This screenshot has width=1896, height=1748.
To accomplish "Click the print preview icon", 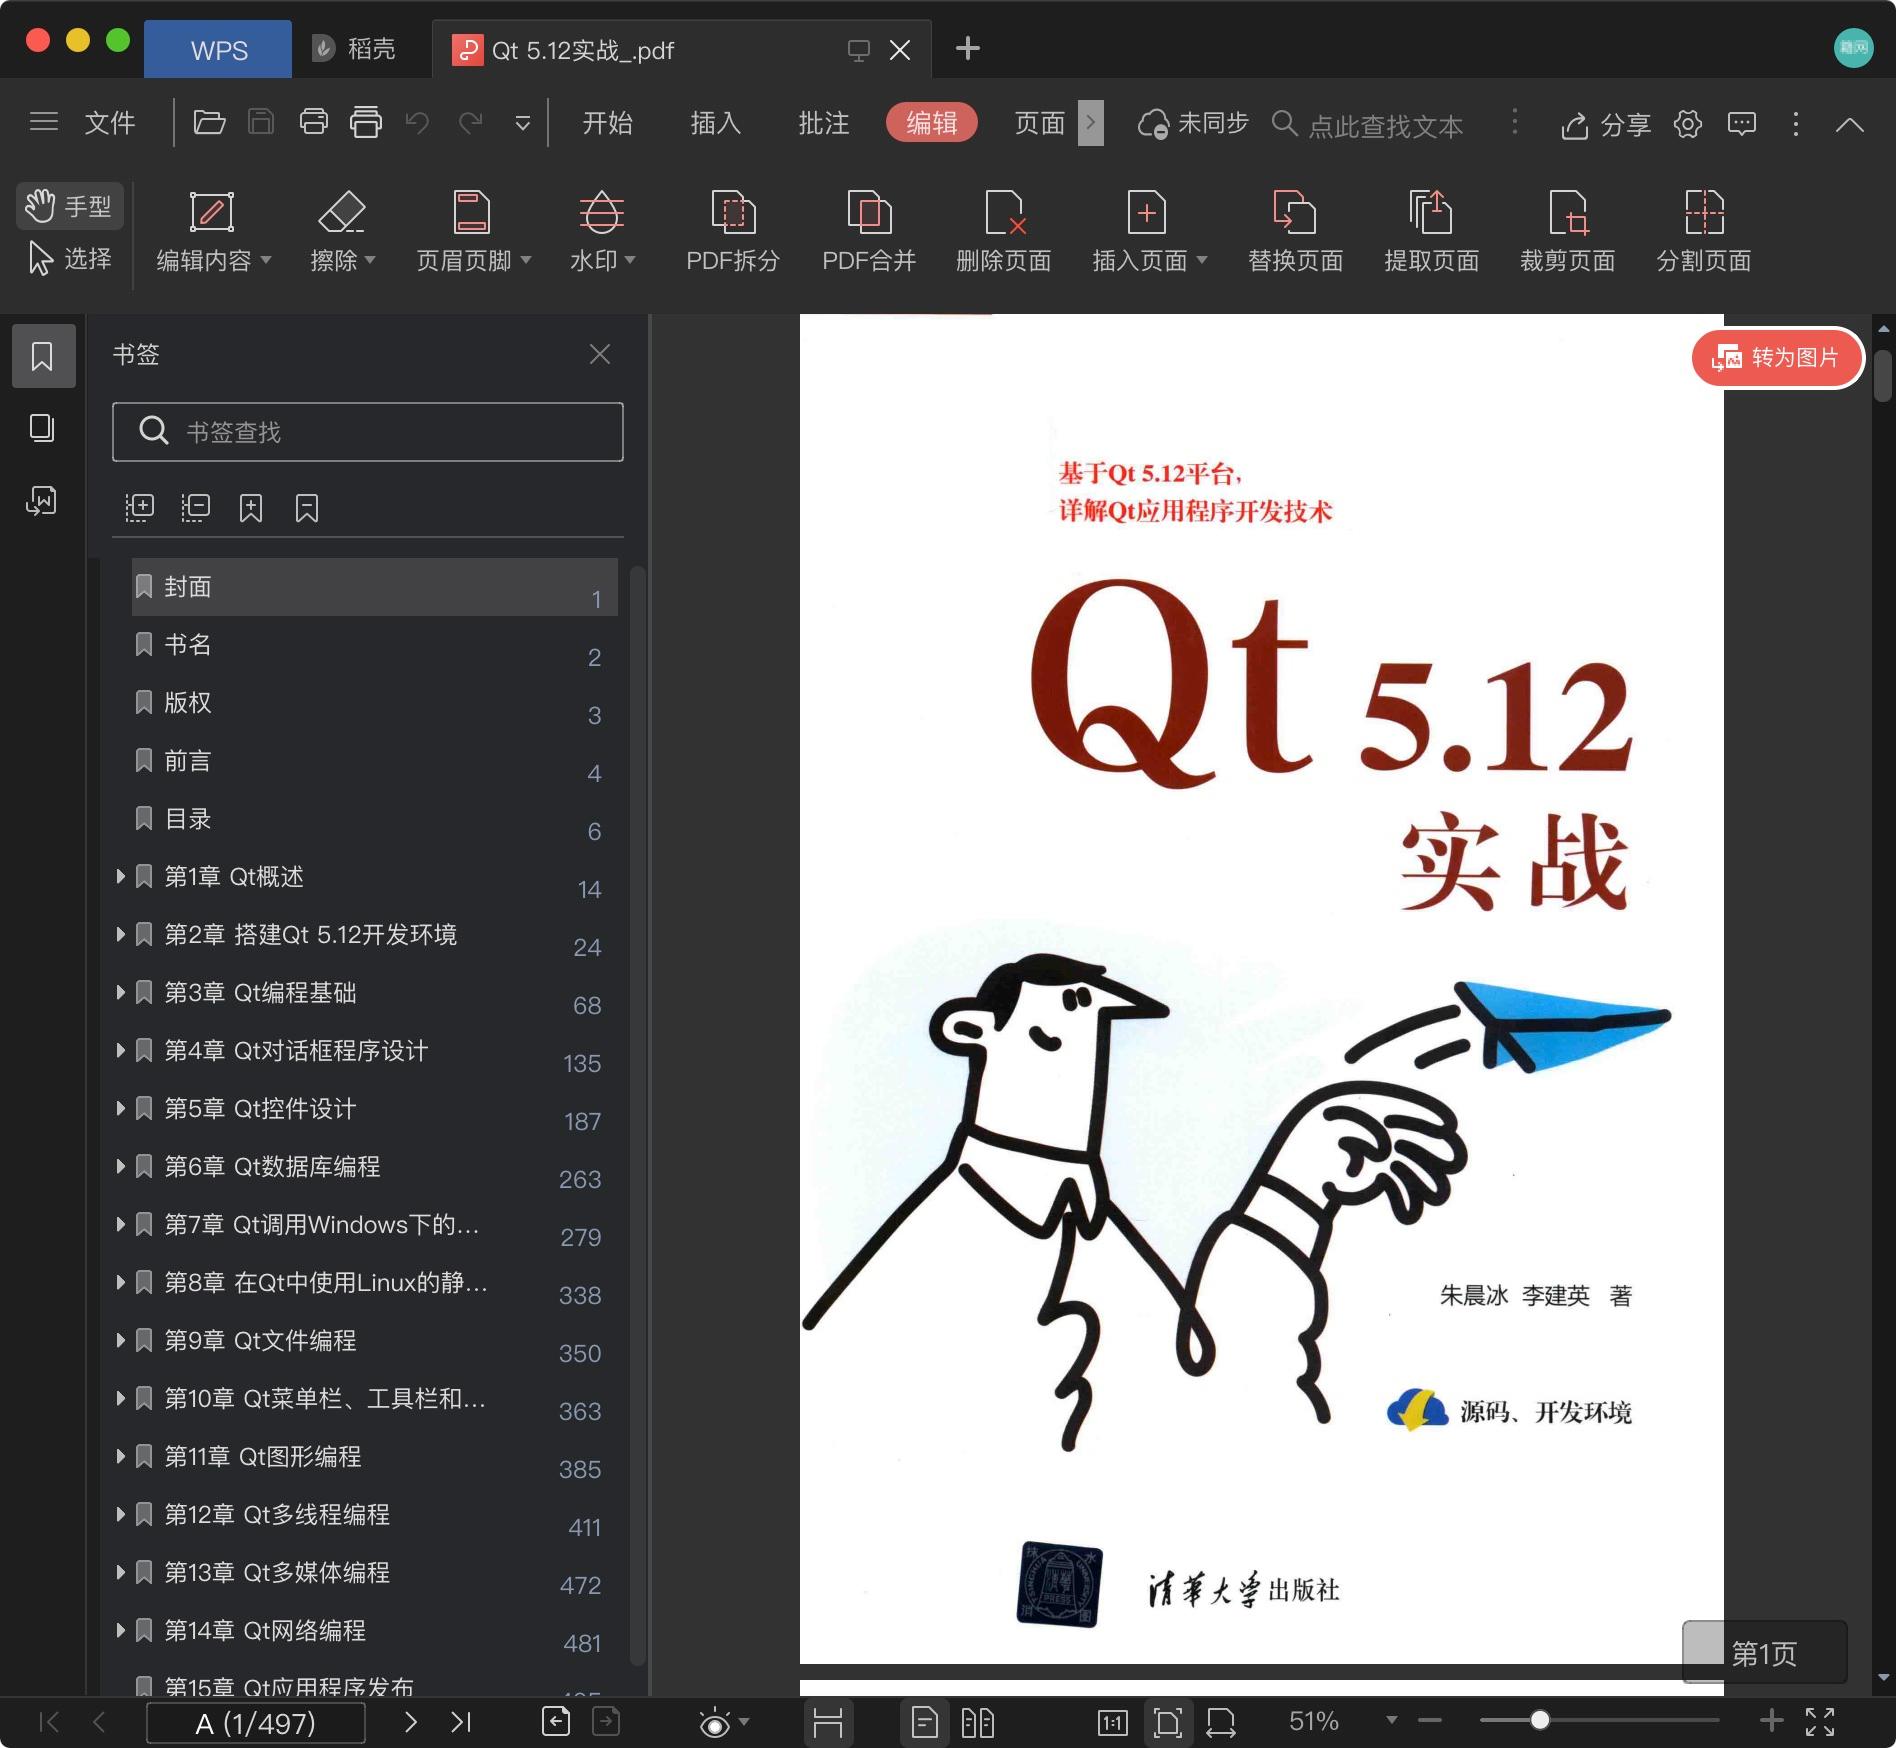I will click(366, 123).
